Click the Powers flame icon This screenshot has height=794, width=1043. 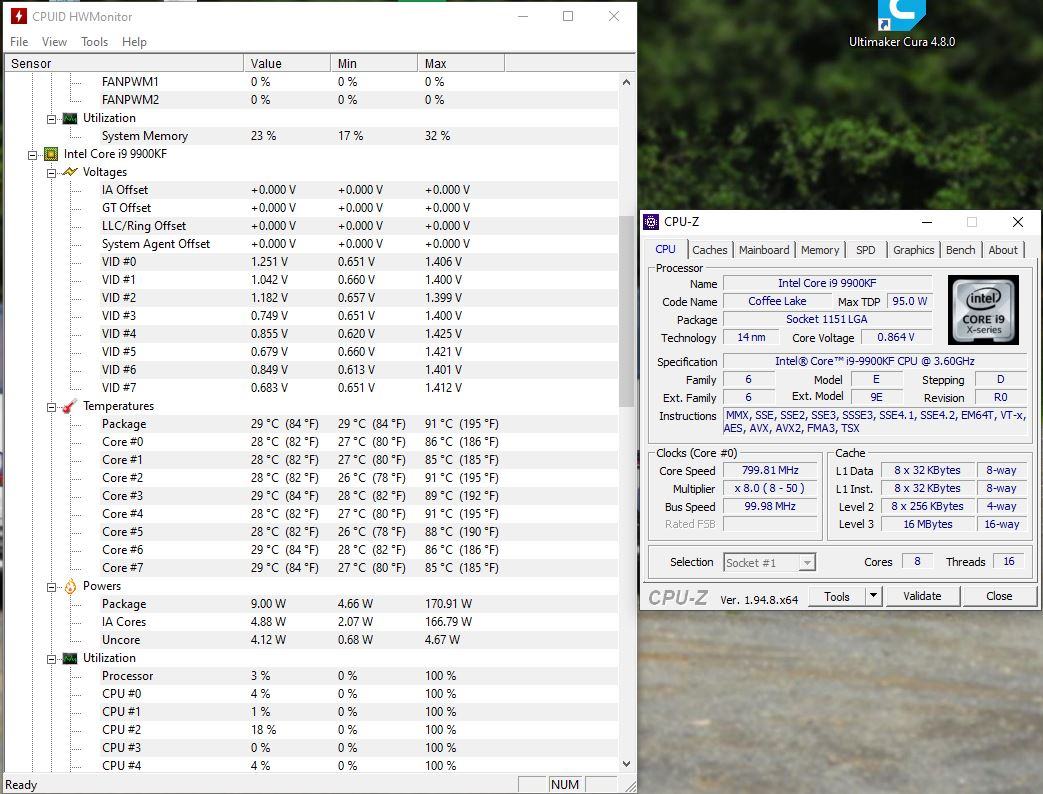[70, 586]
